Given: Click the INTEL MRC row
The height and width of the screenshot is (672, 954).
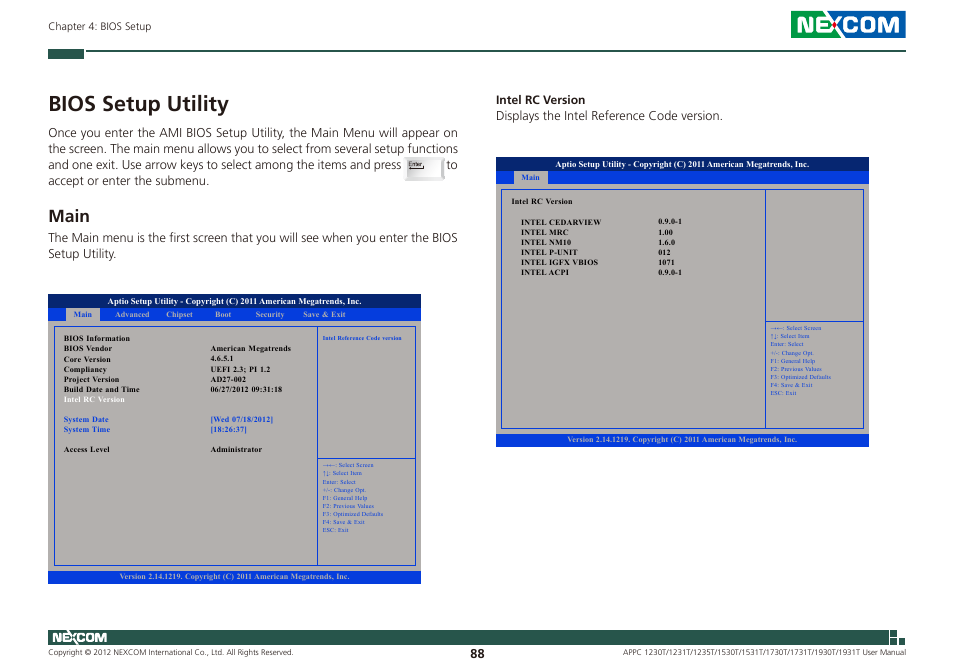Looking at the screenshot, I should (597, 232).
